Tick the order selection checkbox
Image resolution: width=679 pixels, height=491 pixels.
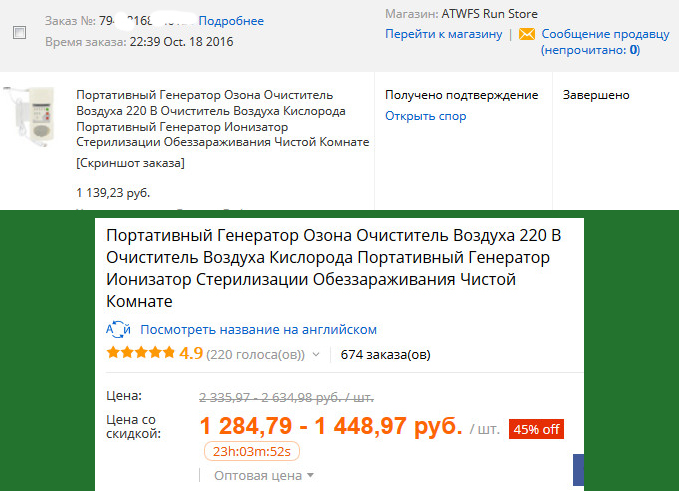(19, 32)
